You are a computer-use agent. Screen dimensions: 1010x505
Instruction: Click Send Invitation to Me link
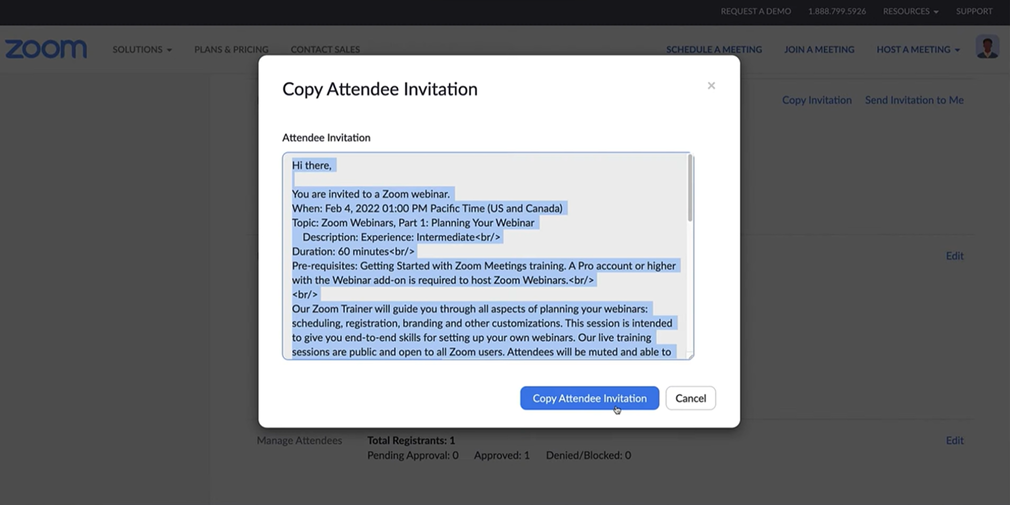point(914,100)
